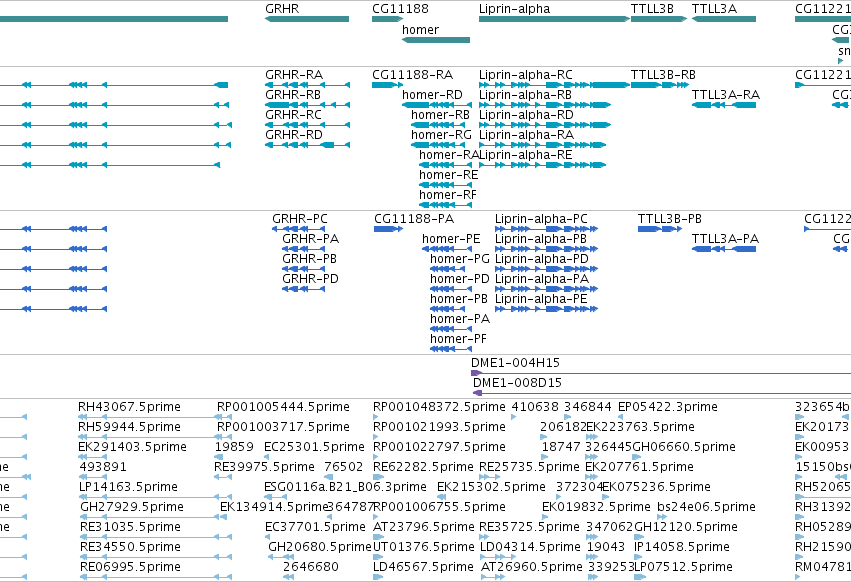Select transcript GRHR-RC
This screenshot has height=582, width=851.
(307, 125)
